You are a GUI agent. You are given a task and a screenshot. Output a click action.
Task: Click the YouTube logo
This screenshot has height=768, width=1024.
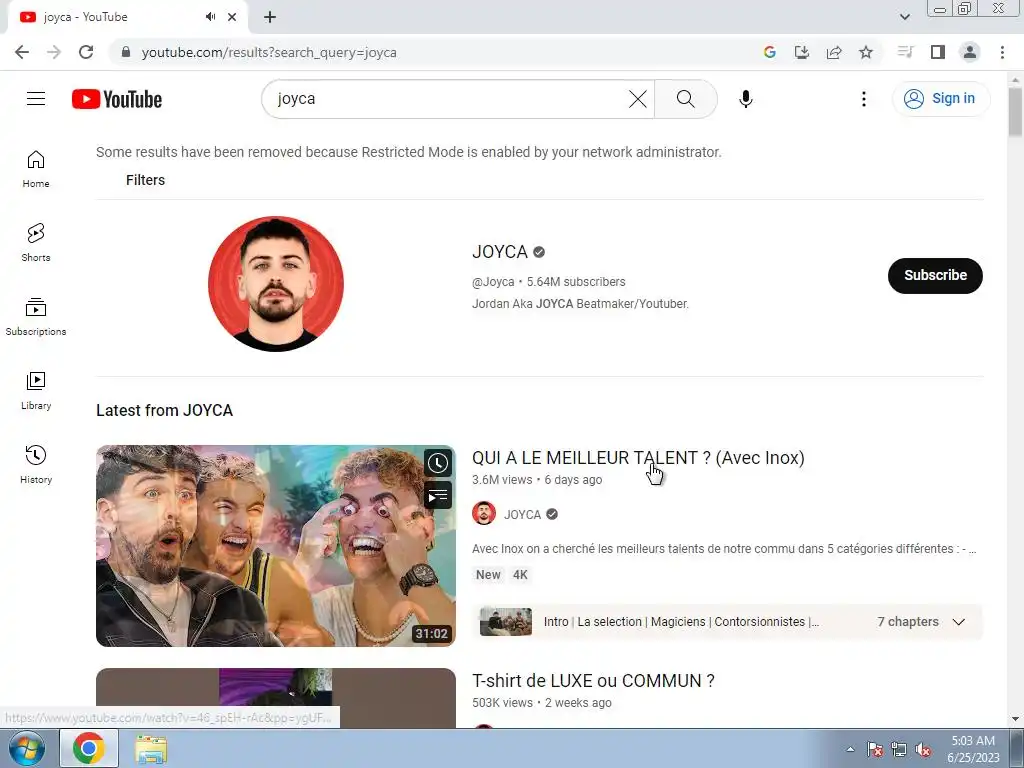(117, 99)
